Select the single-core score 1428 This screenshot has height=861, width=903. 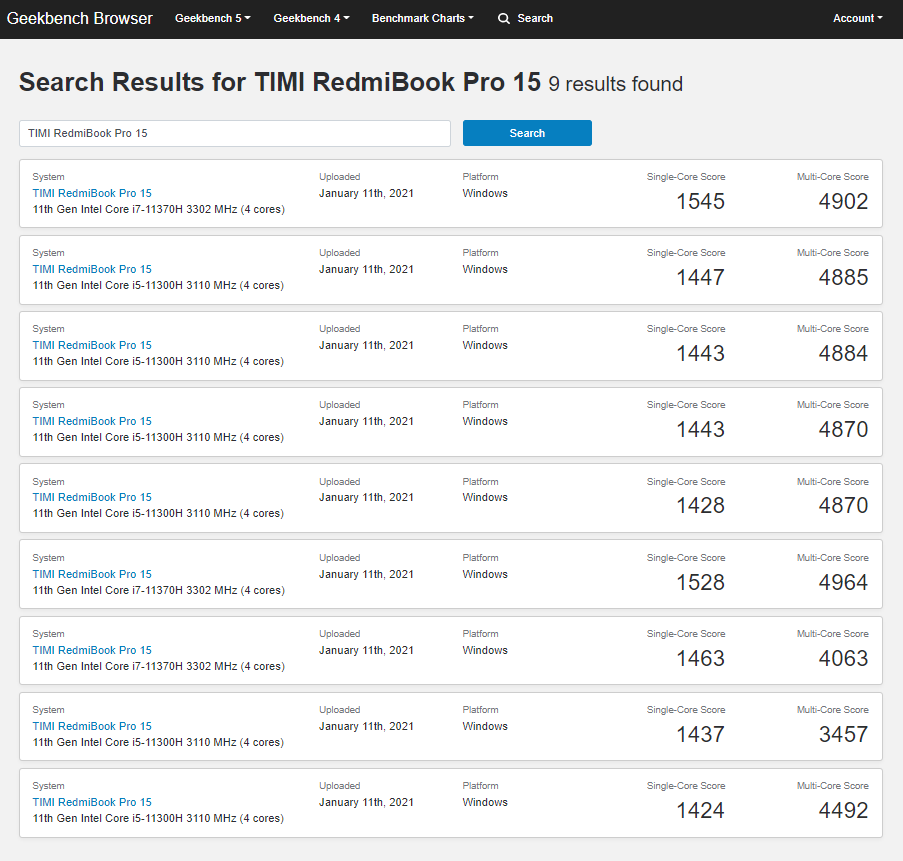(x=700, y=506)
